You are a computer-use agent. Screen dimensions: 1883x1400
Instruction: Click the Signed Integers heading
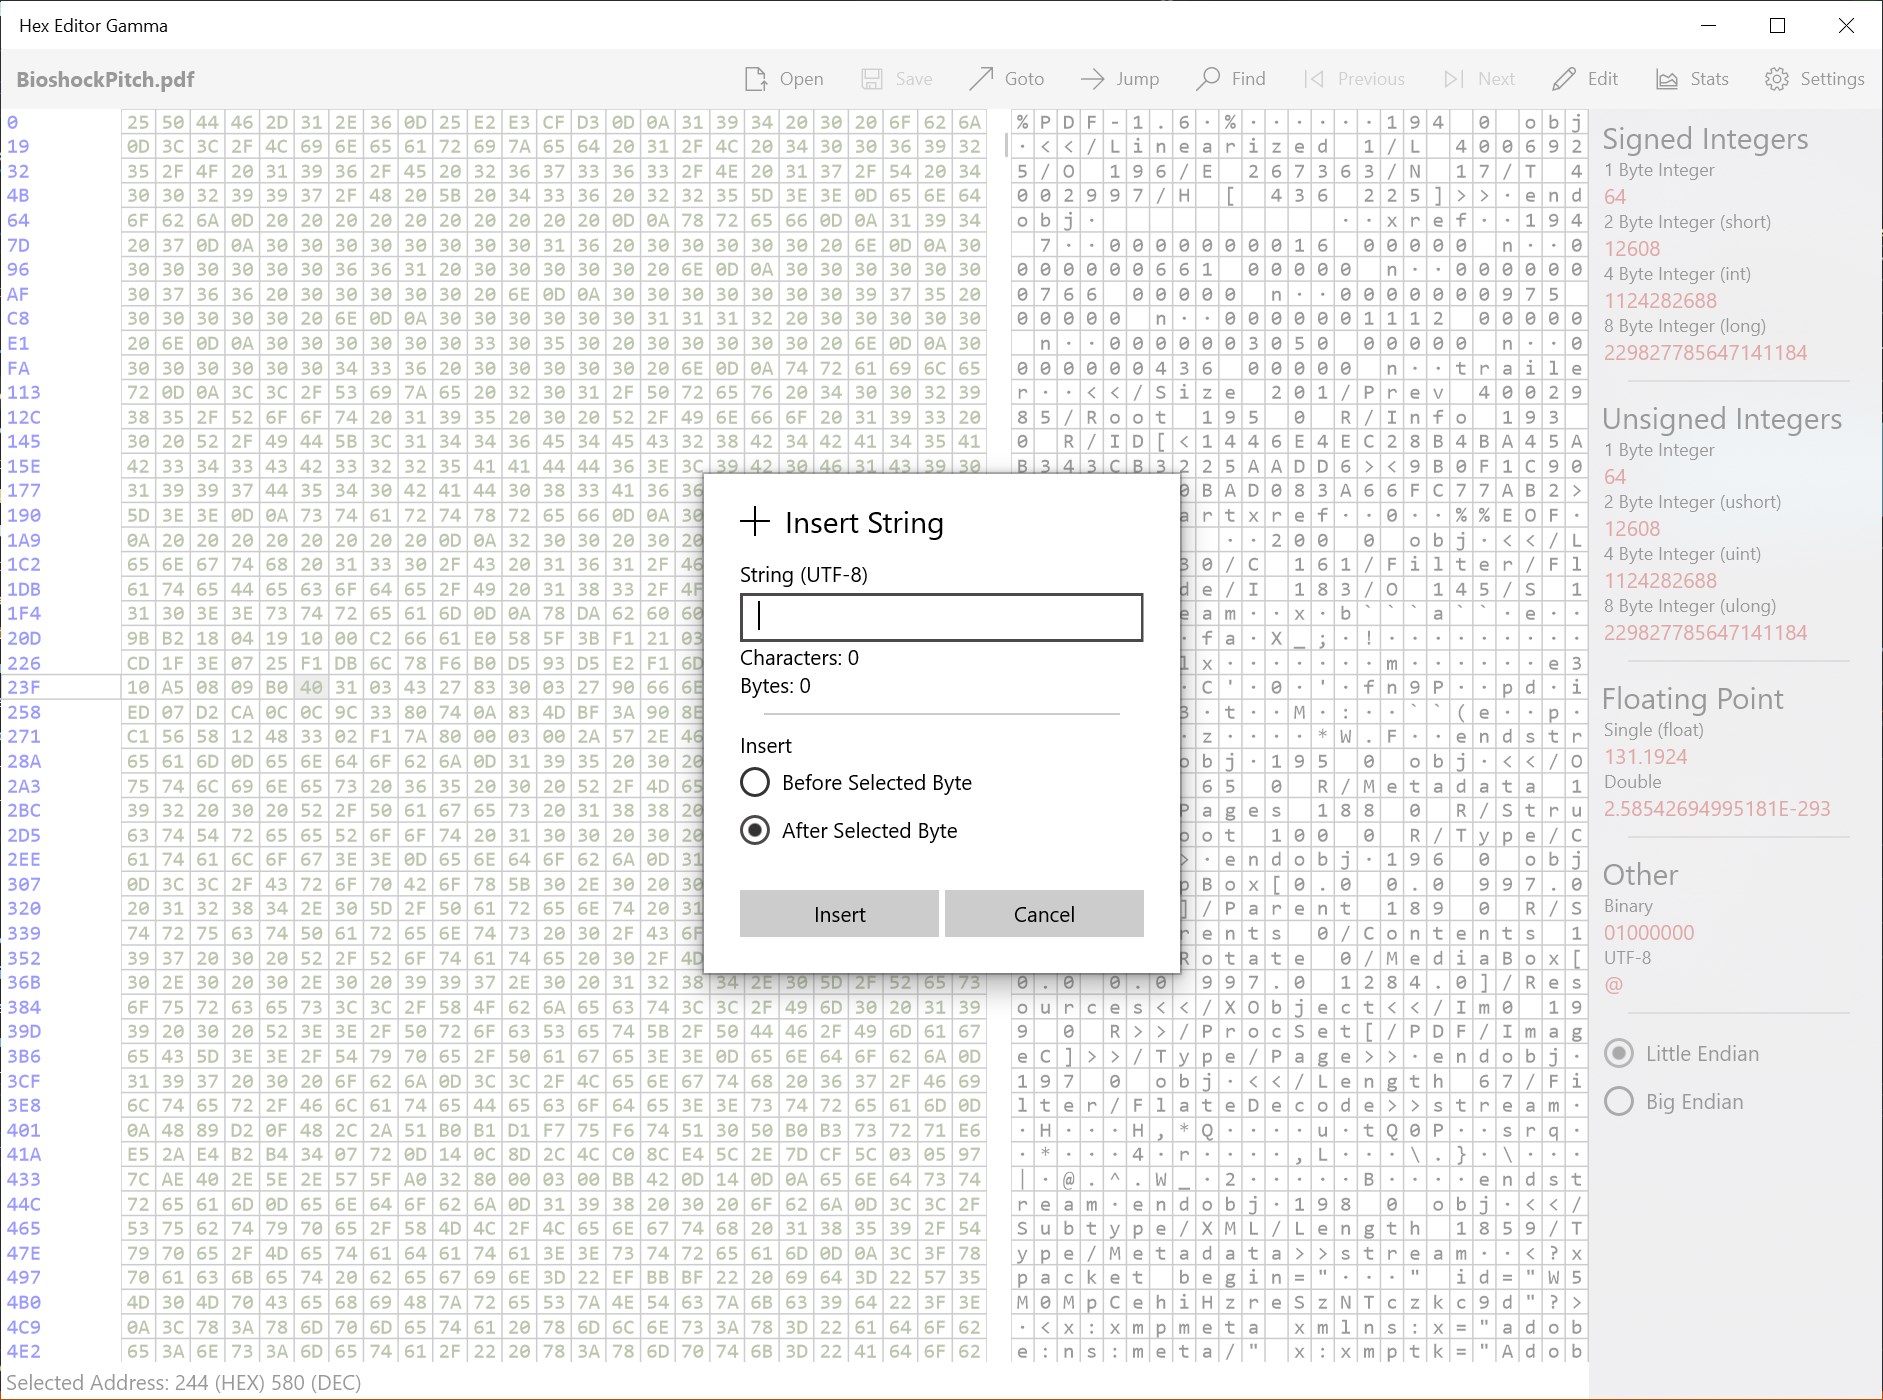(1705, 139)
